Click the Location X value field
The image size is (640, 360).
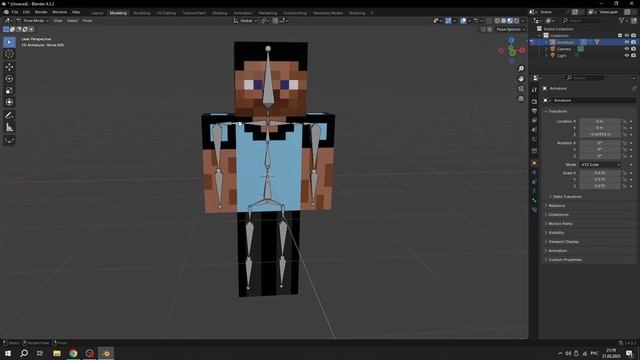600,121
